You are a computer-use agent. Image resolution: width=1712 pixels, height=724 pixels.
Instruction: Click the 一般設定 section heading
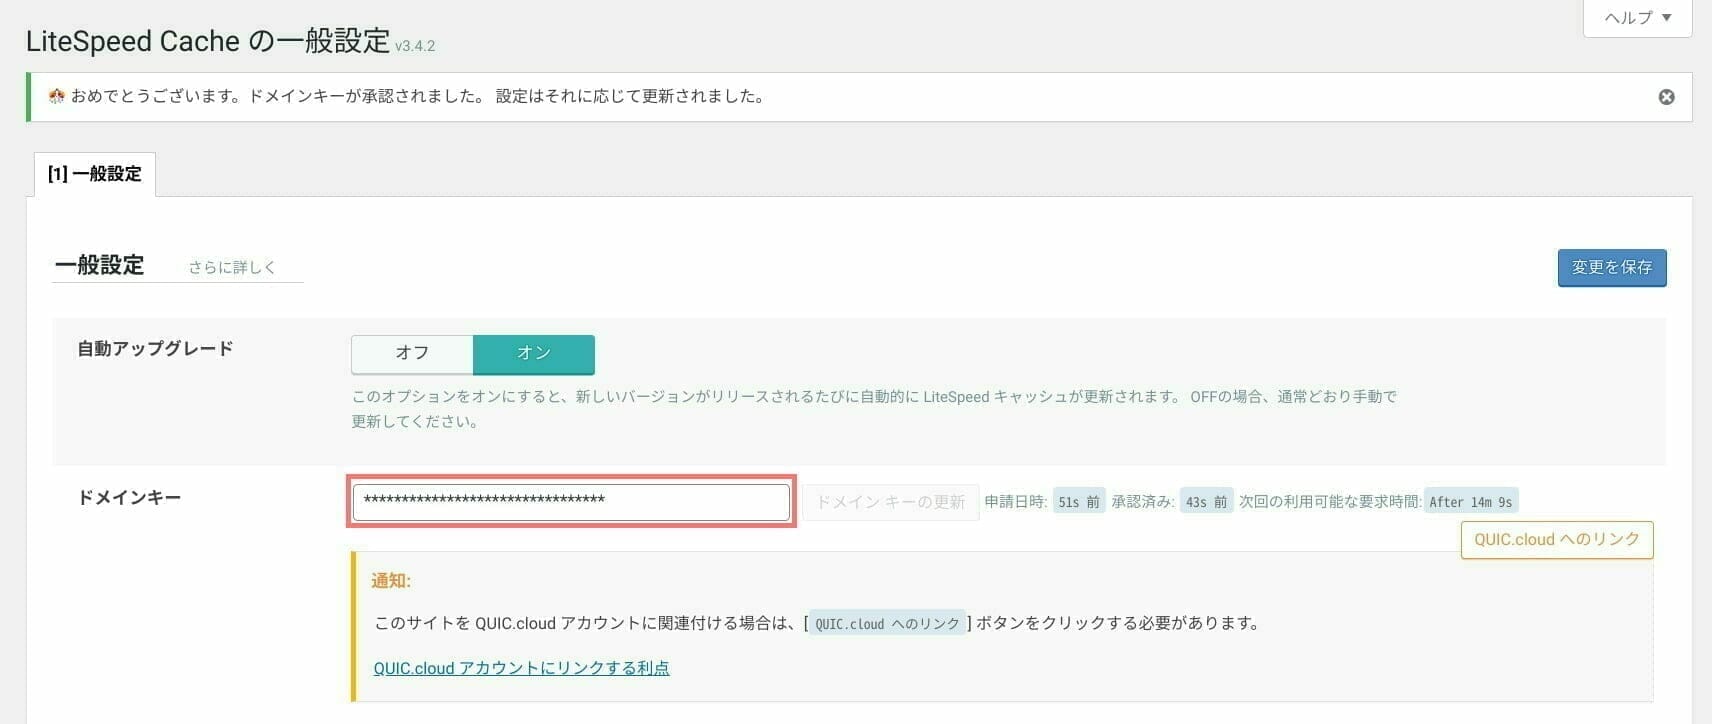99,265
